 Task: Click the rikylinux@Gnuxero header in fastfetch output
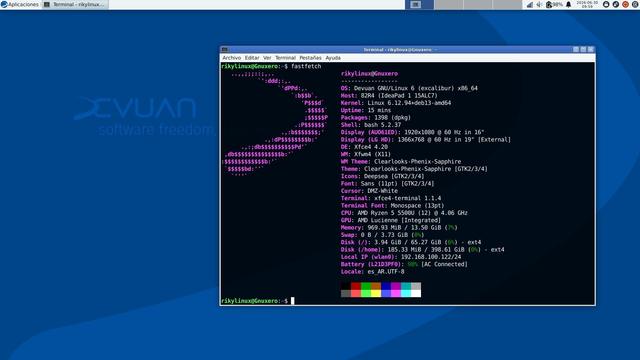coord(369,74)
